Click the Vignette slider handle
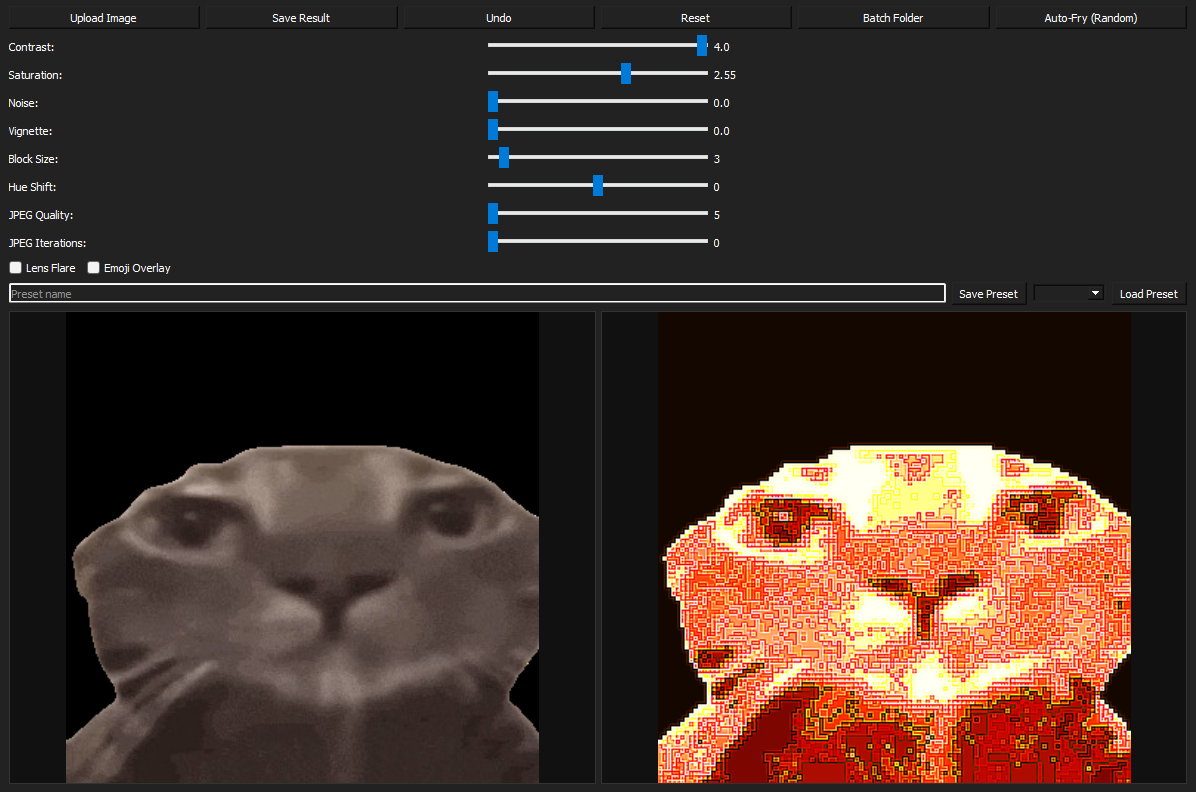The height and width of the screenshot is (792, 1196). pos(493,130)
